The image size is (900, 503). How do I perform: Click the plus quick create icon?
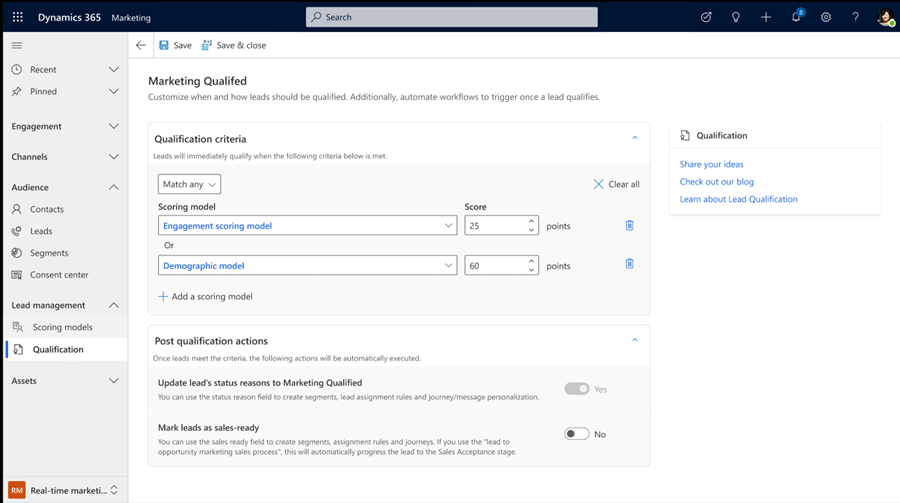[766, 17]
